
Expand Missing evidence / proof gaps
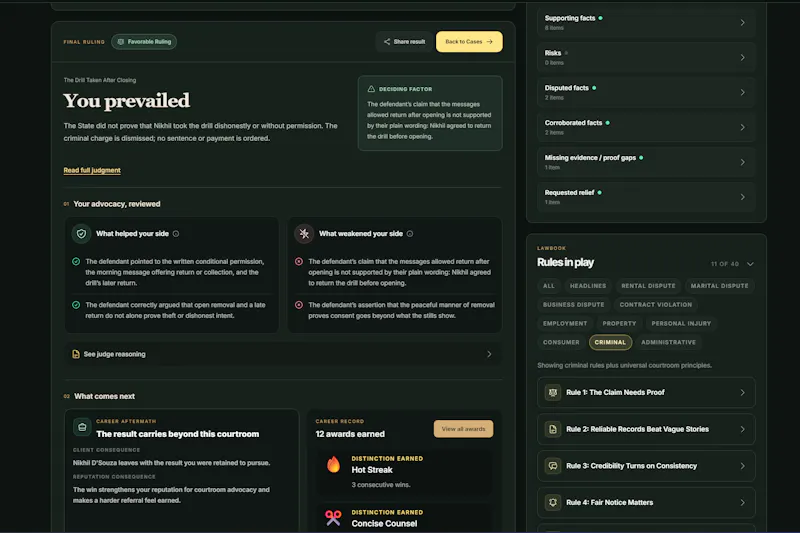646,162
